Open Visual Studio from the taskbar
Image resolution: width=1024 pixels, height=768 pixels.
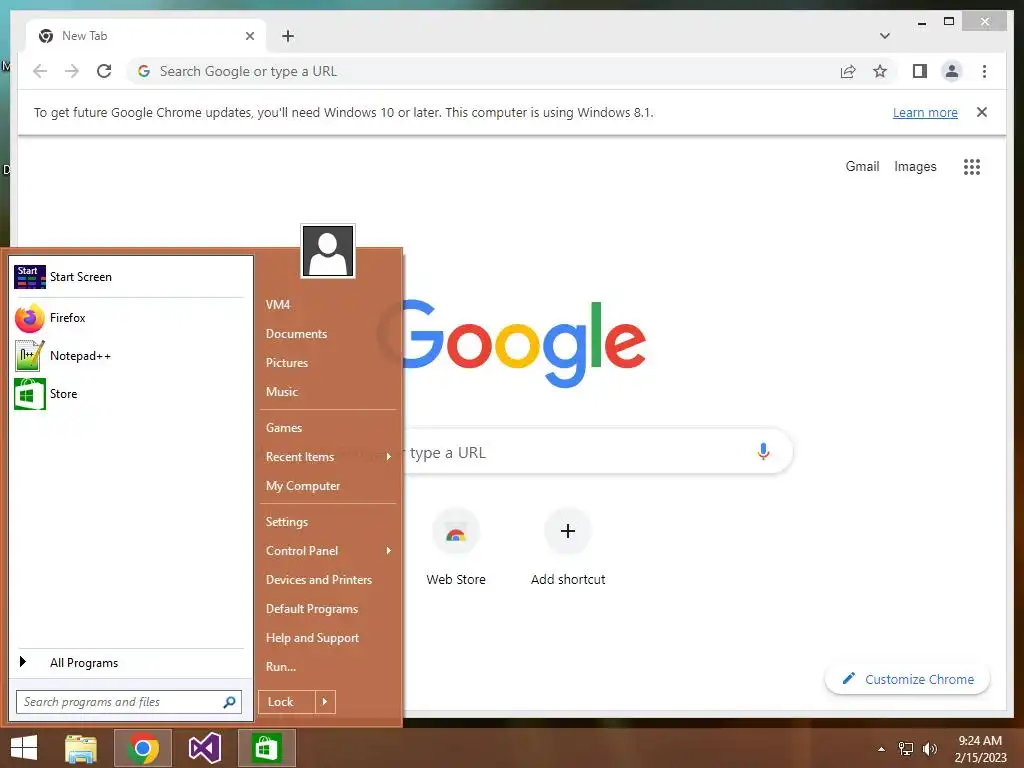pos(204,748)
